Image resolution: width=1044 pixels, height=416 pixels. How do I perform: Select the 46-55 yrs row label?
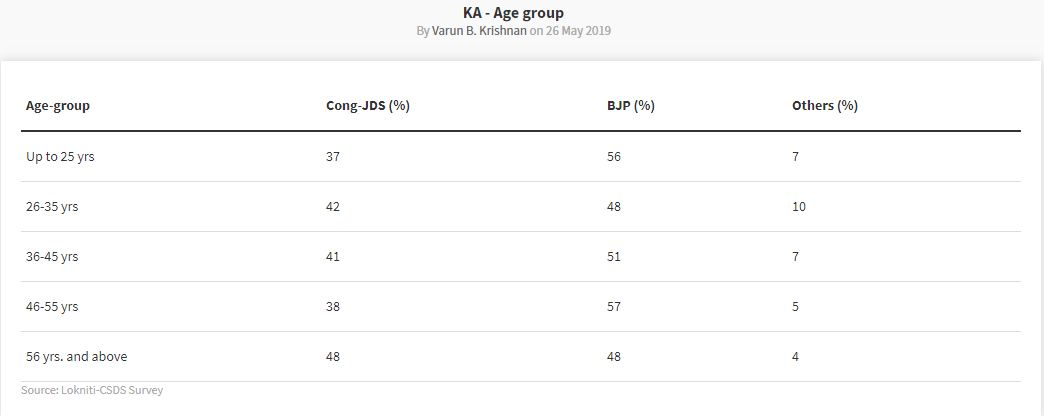[52, 307]
